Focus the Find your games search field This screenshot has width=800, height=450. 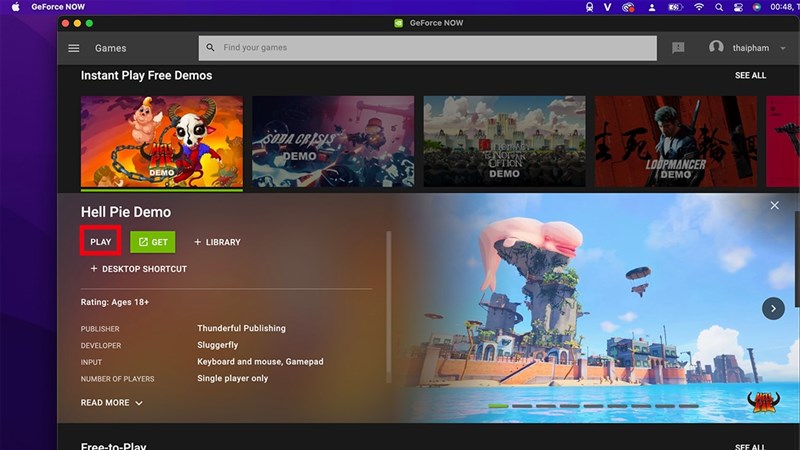point(428,48)
